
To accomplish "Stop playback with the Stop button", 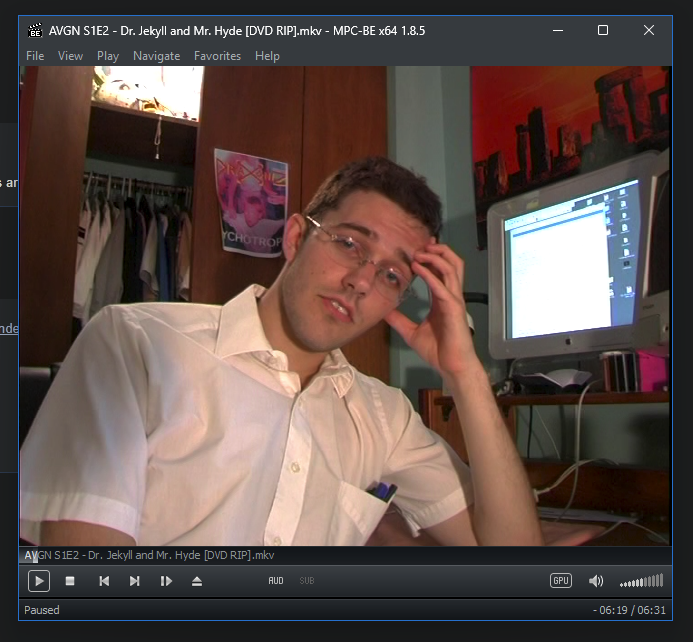I will pyautogui.click(x=70, y=581).
